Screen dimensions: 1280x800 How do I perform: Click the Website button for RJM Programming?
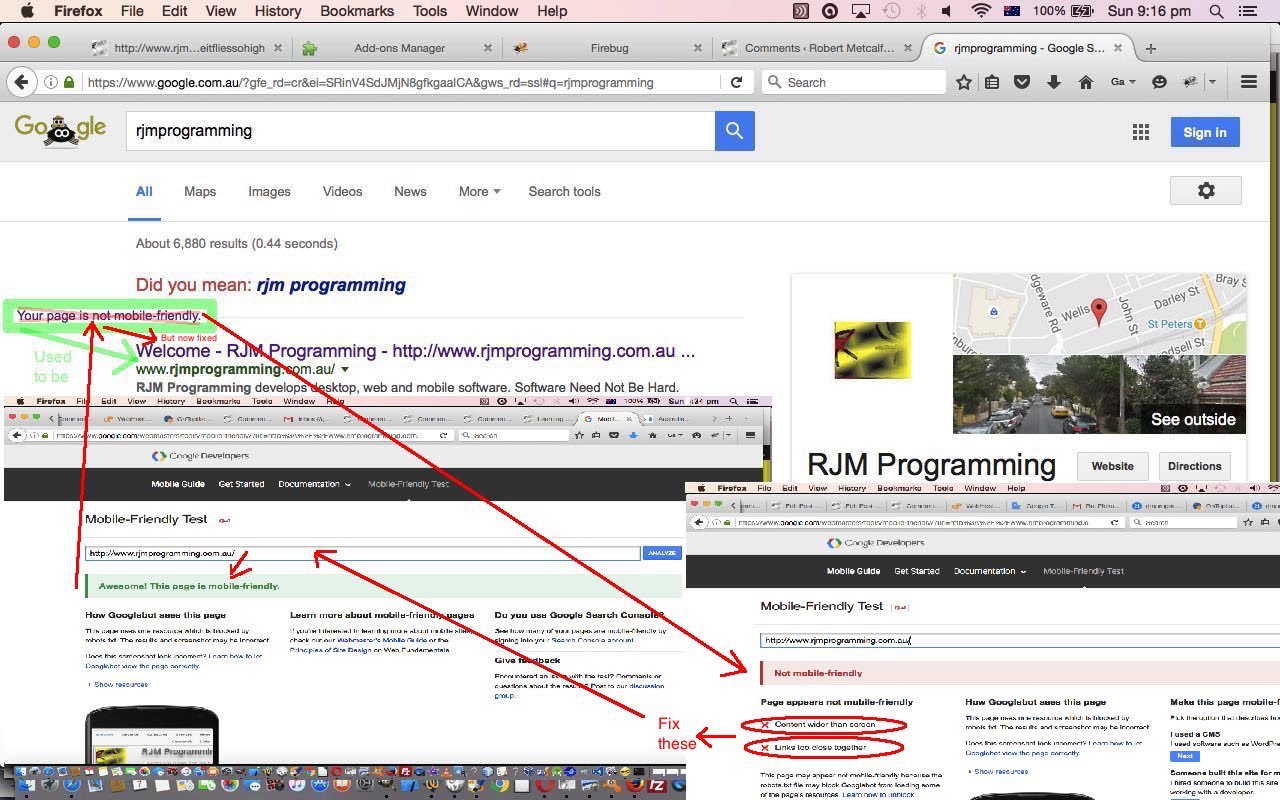pyautogui.click(x=1112, y=466)
